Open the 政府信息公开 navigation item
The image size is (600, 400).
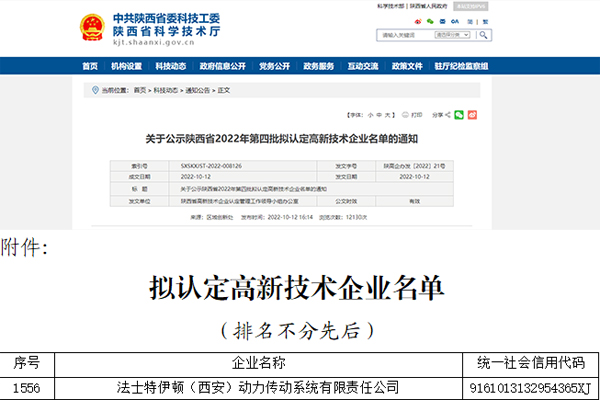[221, 66]
